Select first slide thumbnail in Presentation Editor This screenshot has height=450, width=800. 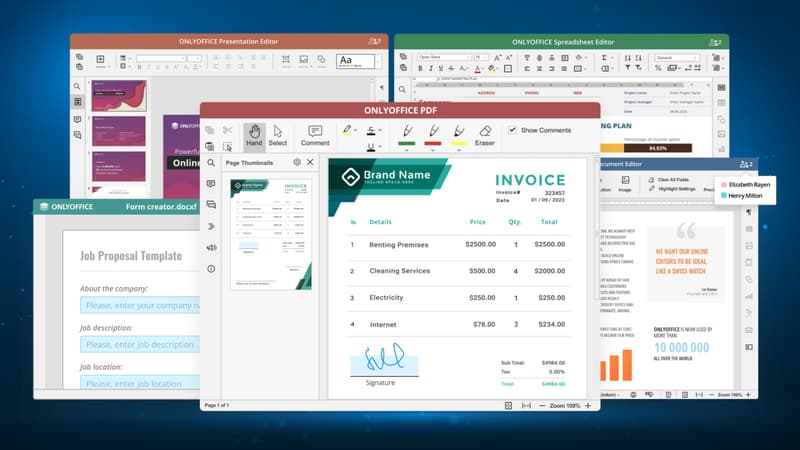(x=119, y=95)
